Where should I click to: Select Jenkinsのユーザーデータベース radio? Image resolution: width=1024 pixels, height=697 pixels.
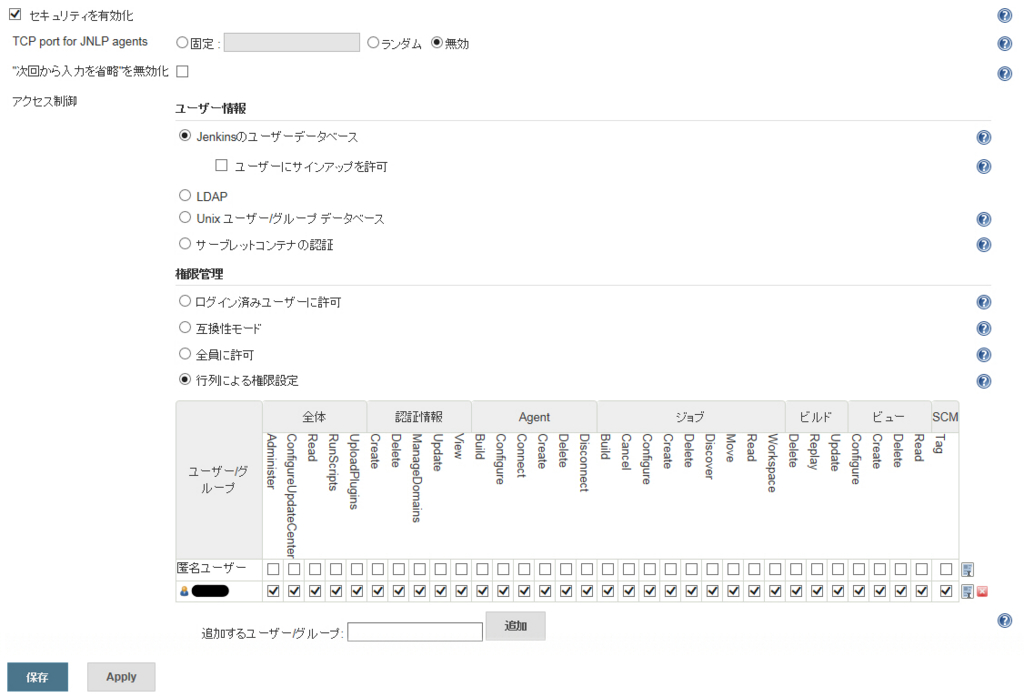click(185, 136)
